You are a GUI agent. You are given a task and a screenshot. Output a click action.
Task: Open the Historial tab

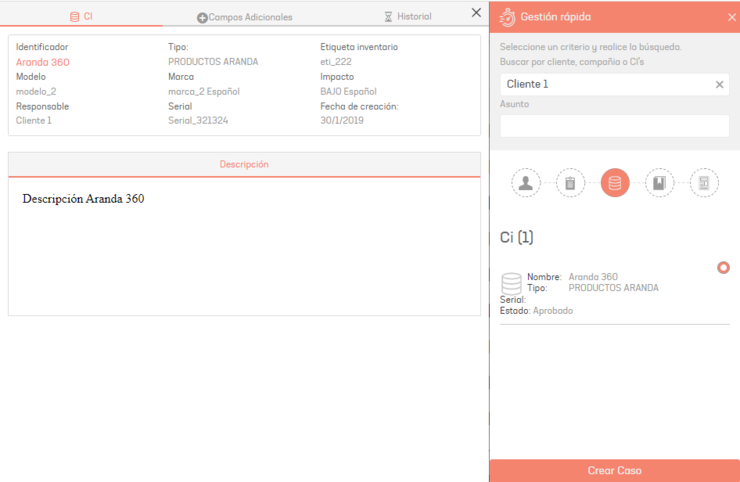pos(408,17)
